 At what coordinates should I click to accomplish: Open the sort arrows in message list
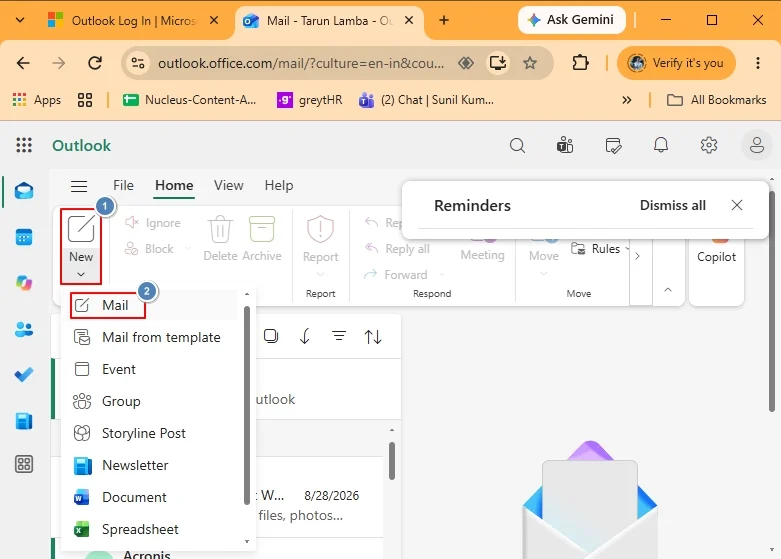(373, 337)
